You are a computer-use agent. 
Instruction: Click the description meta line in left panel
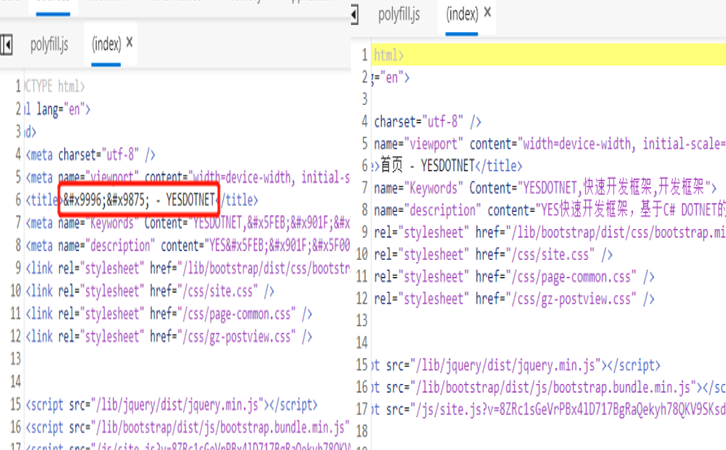pos(188,245)
